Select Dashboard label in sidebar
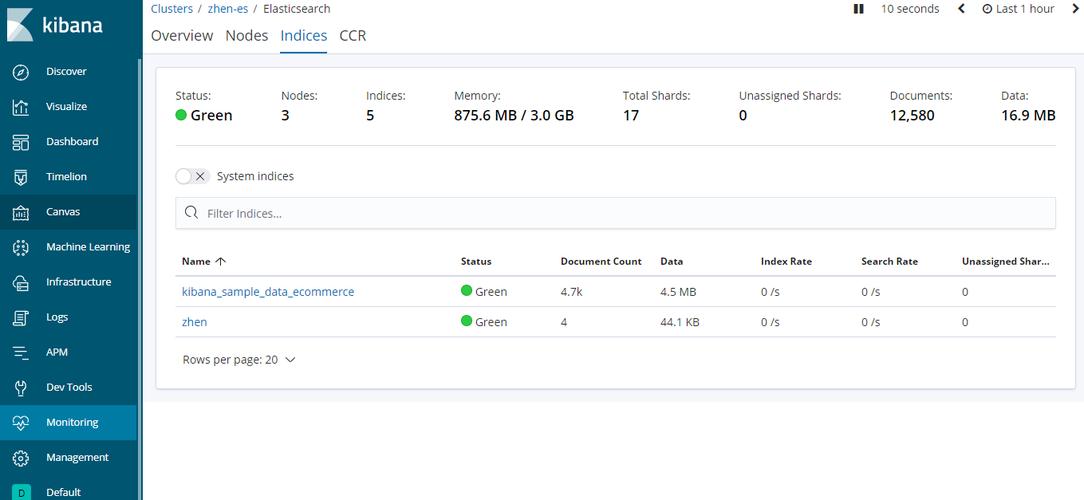This screenshot has width=1084, height=500. coord(72,141)
